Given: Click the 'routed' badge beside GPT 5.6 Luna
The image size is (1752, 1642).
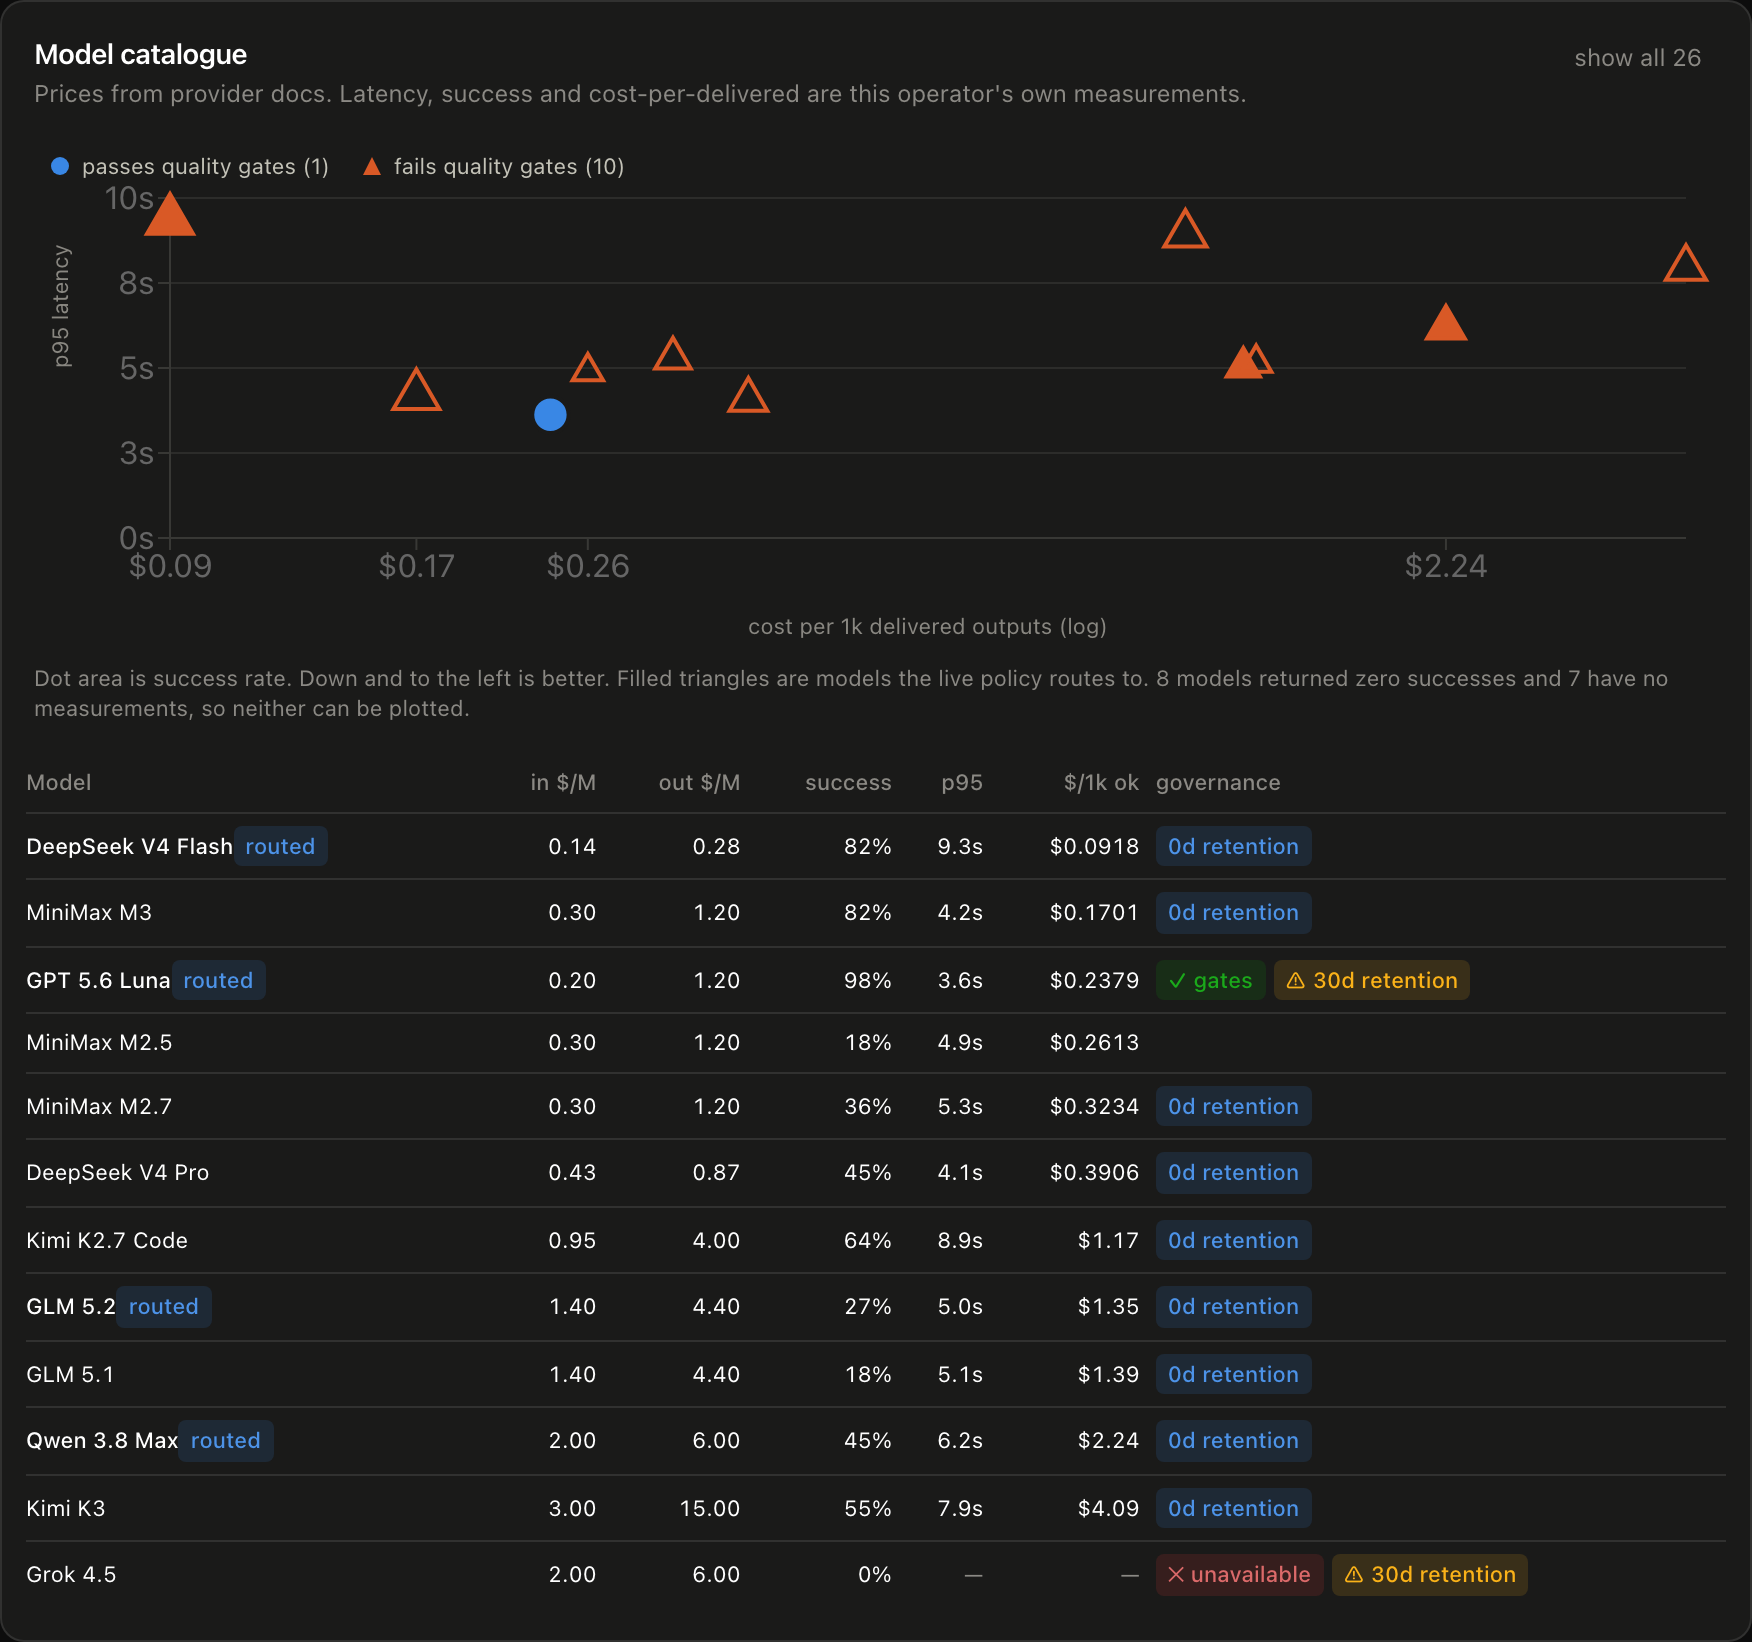Looking at the screenshot, I should point(218,980).
